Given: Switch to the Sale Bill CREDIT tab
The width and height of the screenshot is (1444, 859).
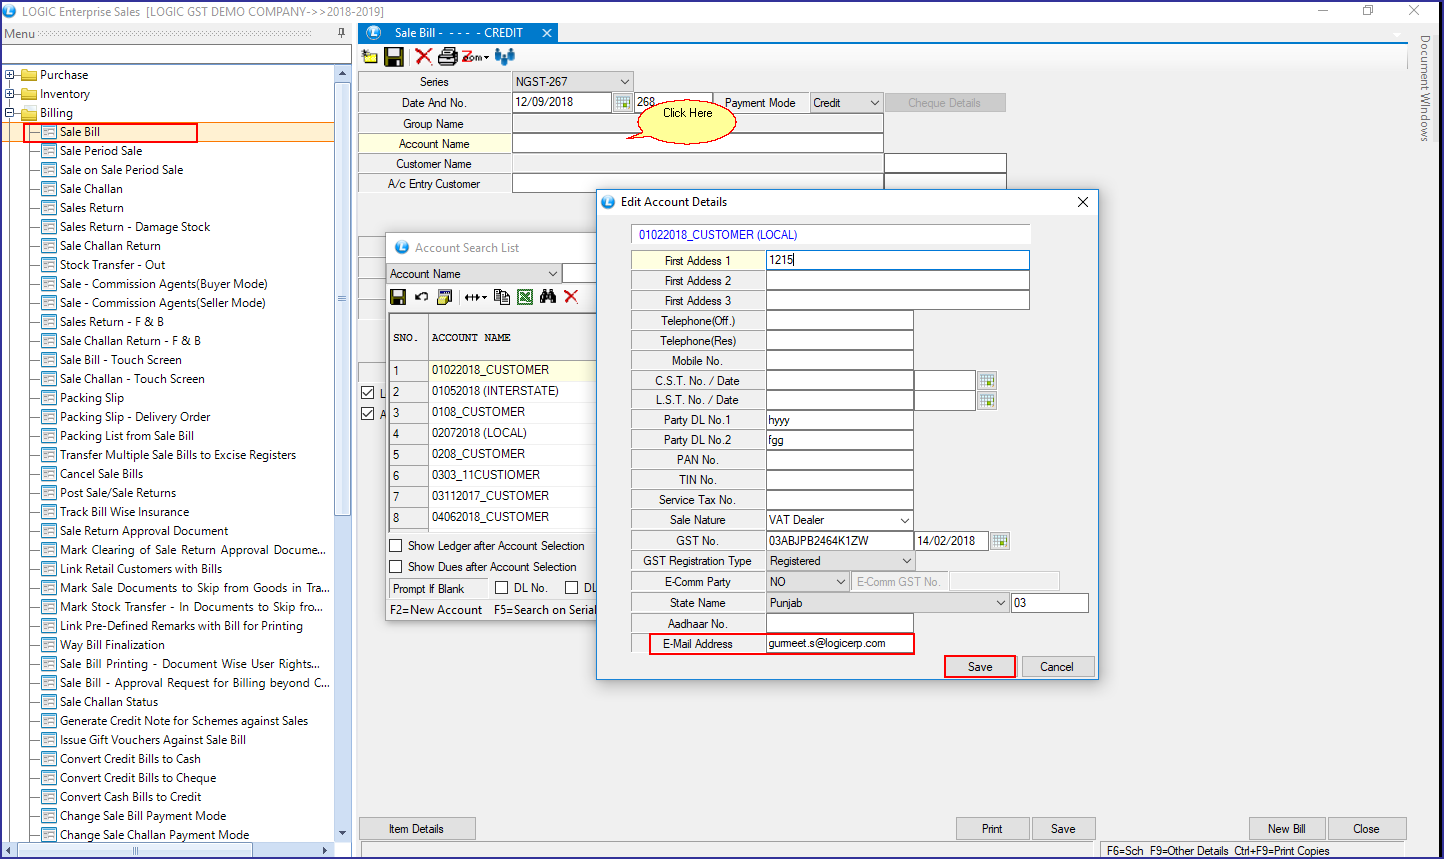Looking at the screenshot, I should (458, 33).
